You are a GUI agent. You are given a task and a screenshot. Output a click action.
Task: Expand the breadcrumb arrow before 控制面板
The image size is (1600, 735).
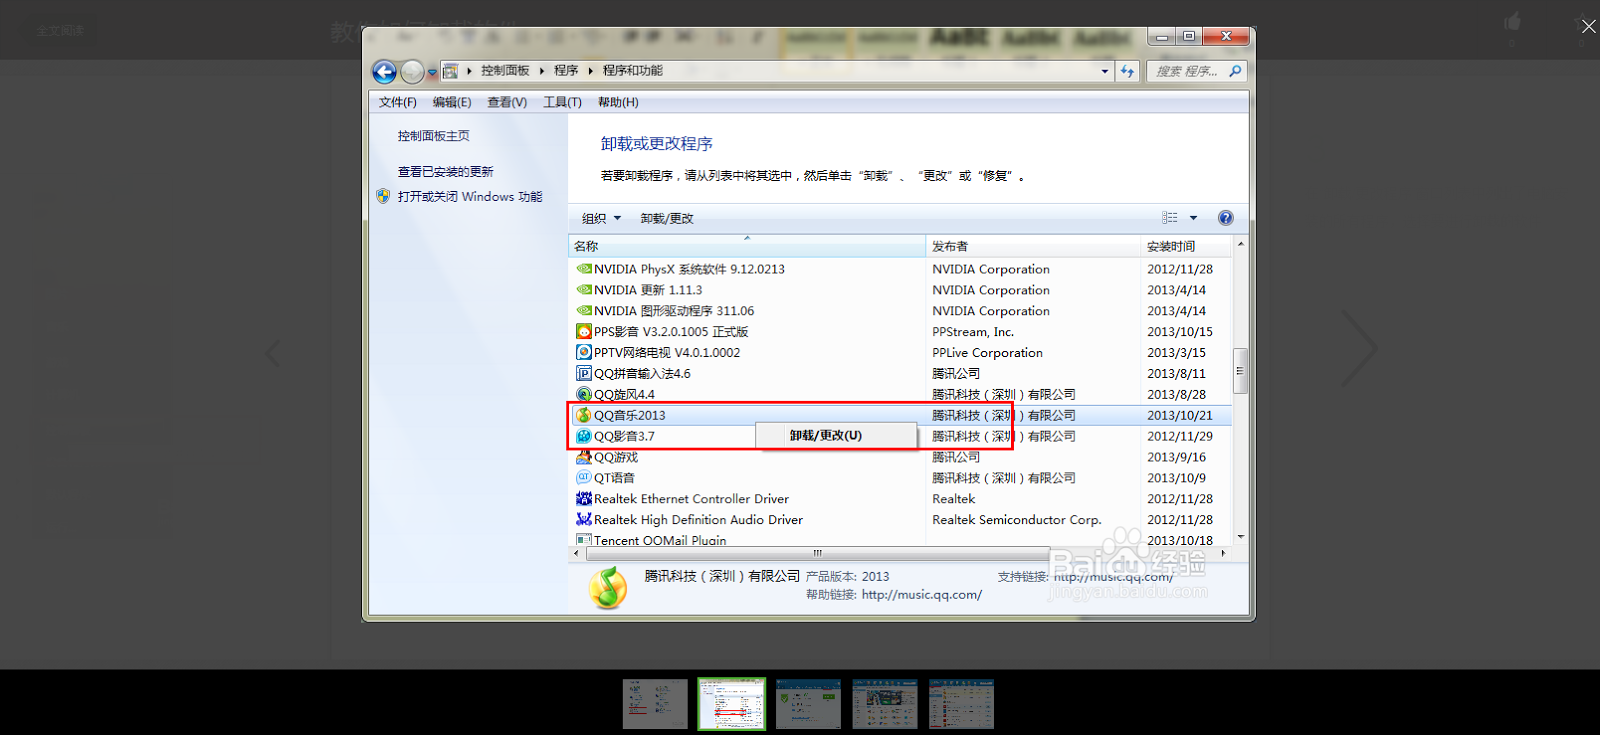click(469, 71)
